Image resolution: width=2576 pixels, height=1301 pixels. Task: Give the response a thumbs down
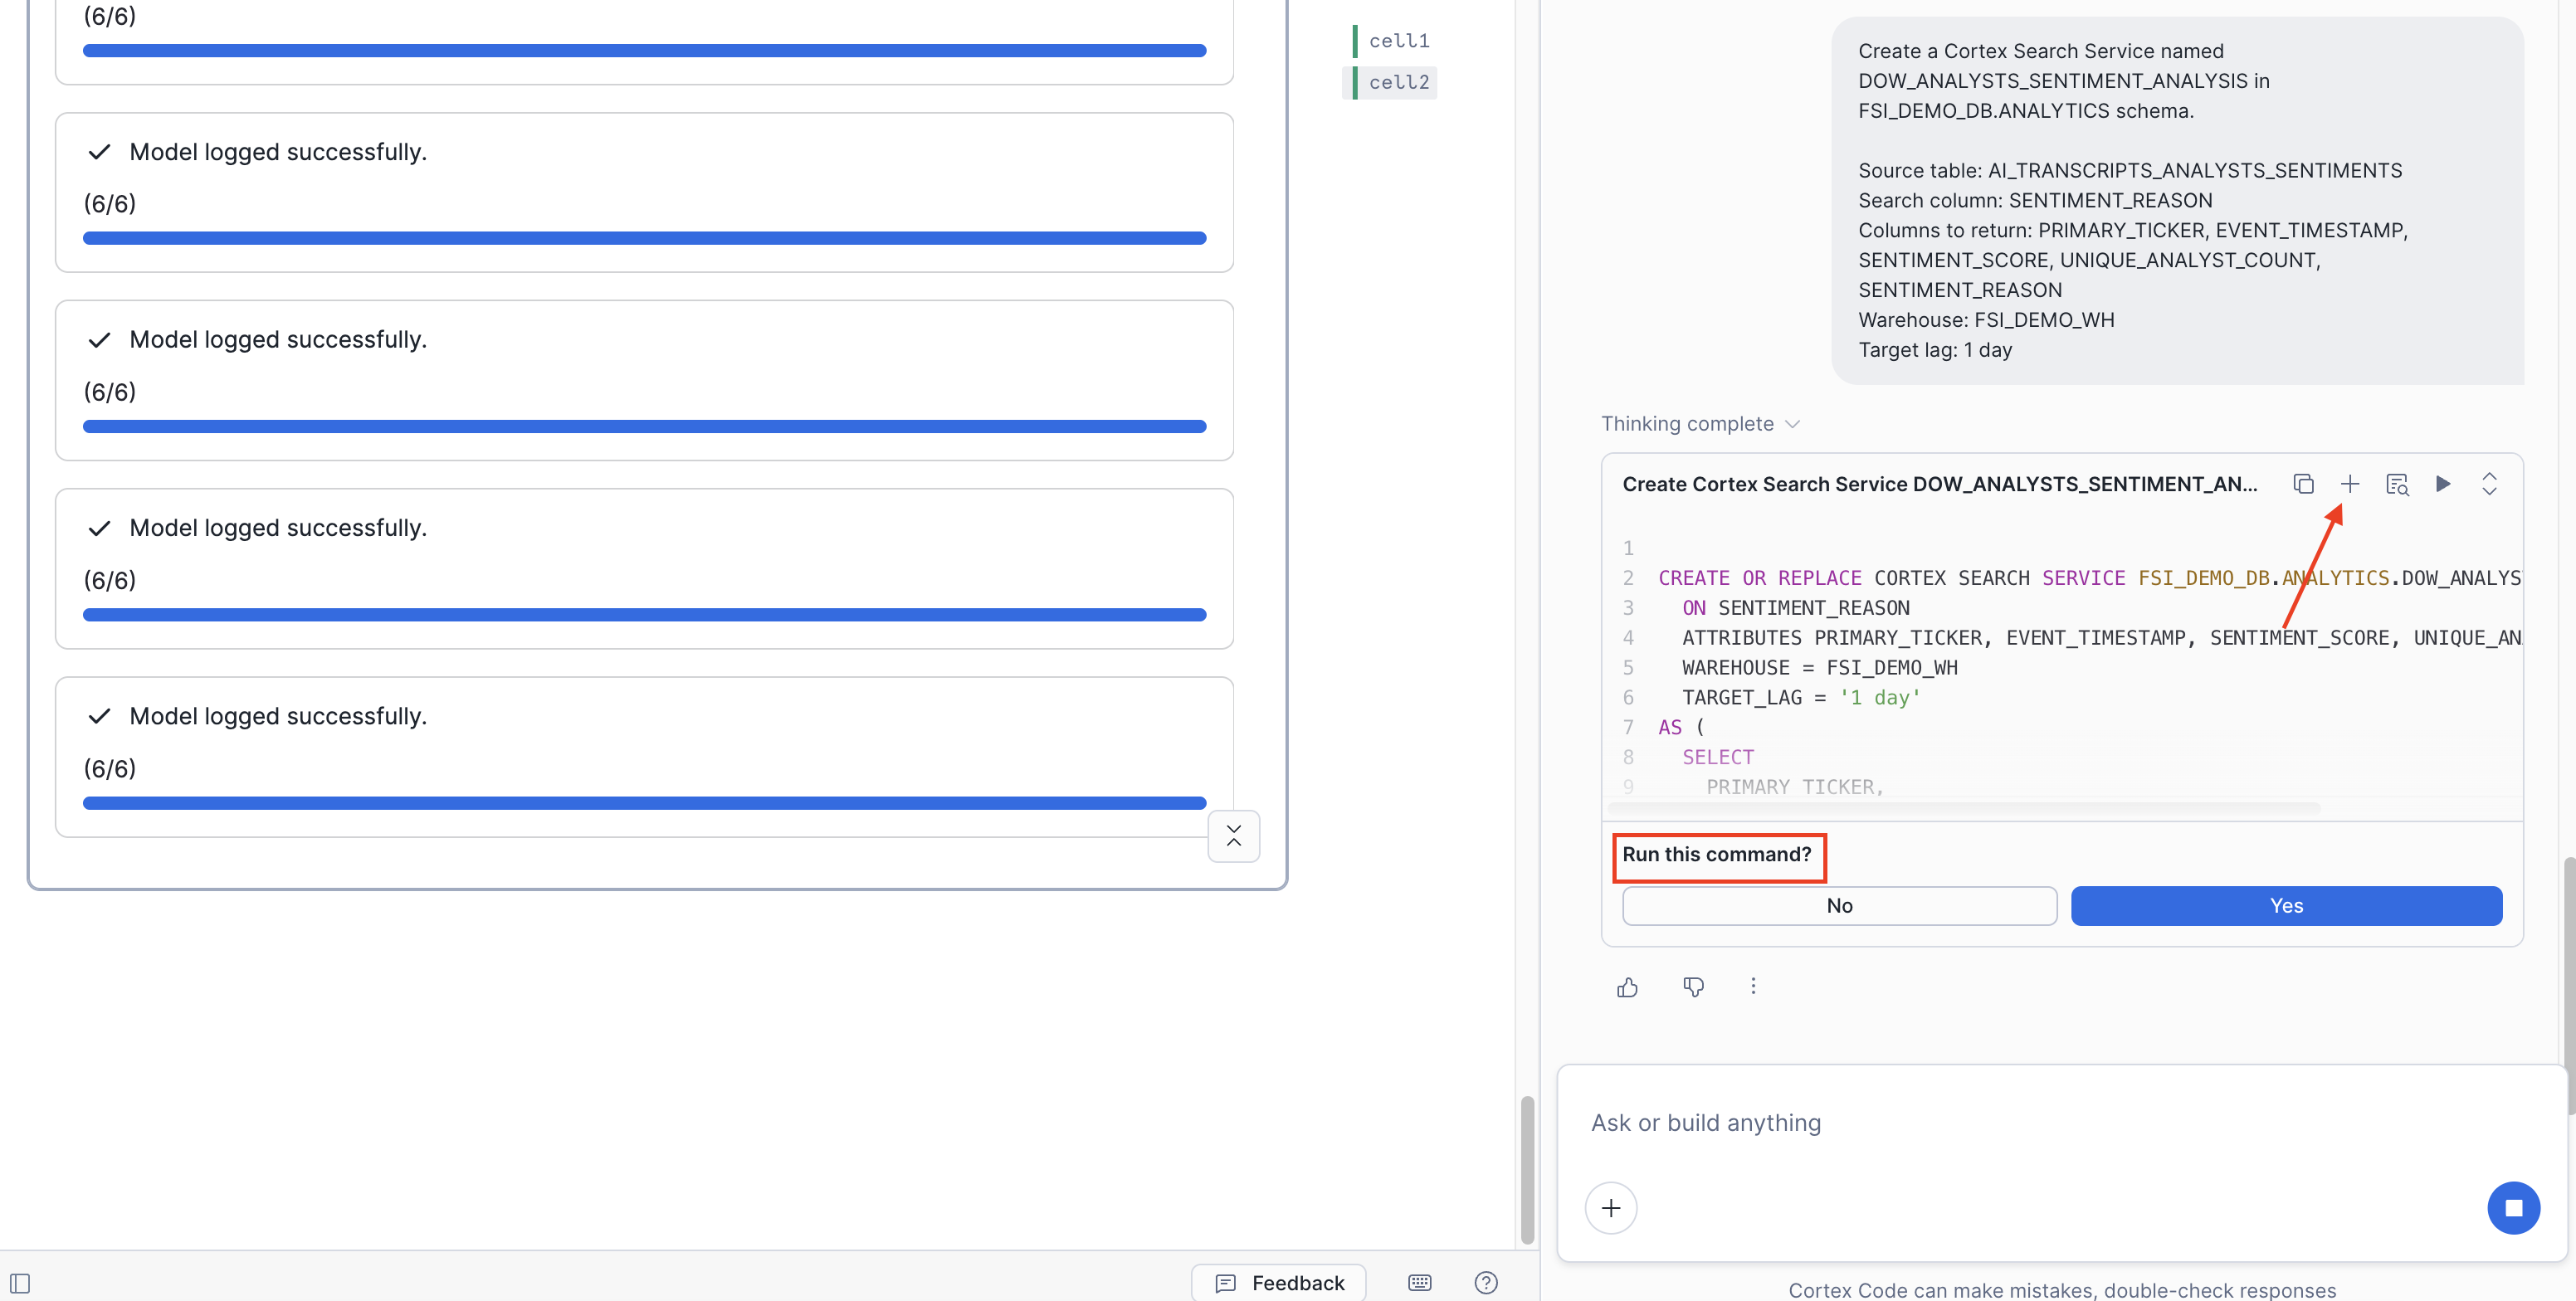click(x=1692, y=987)
